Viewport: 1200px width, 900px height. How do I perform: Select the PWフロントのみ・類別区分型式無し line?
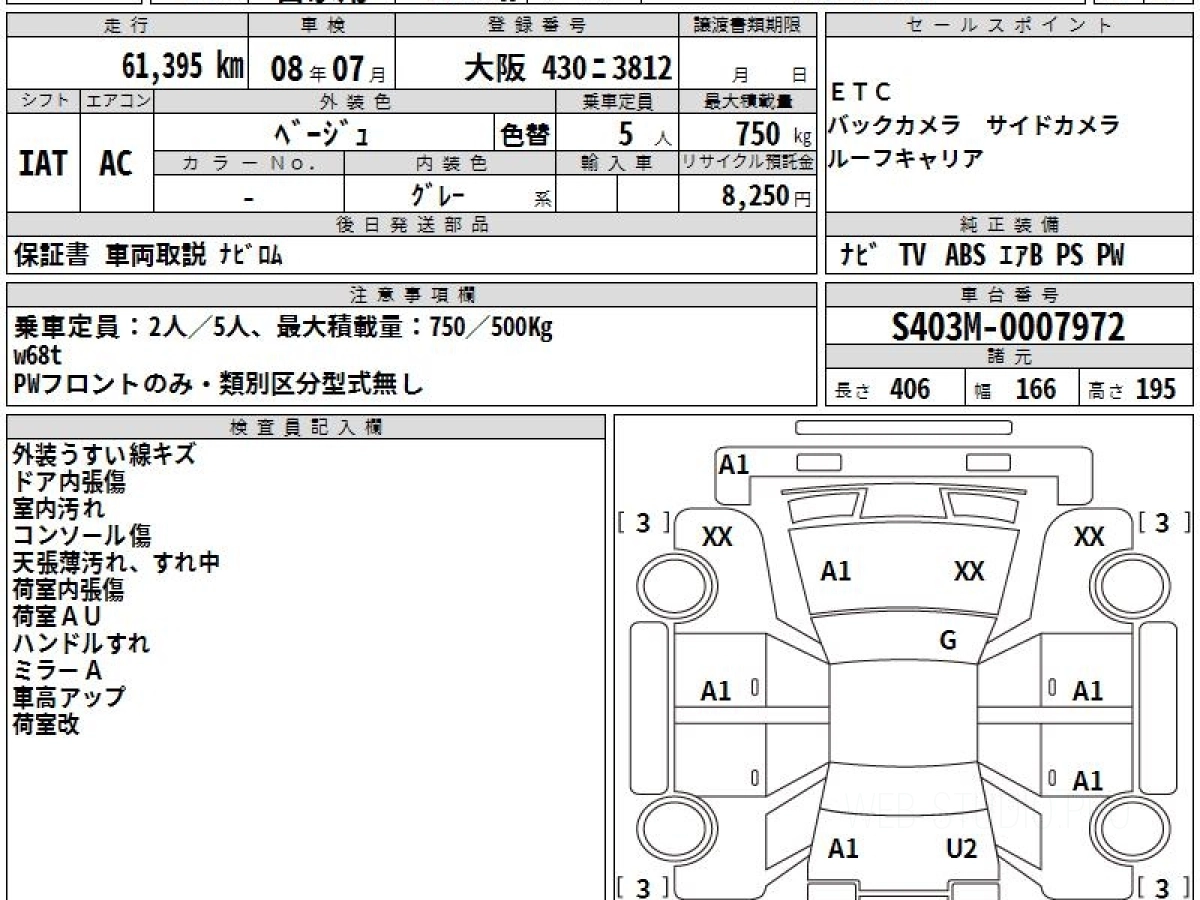219,384
